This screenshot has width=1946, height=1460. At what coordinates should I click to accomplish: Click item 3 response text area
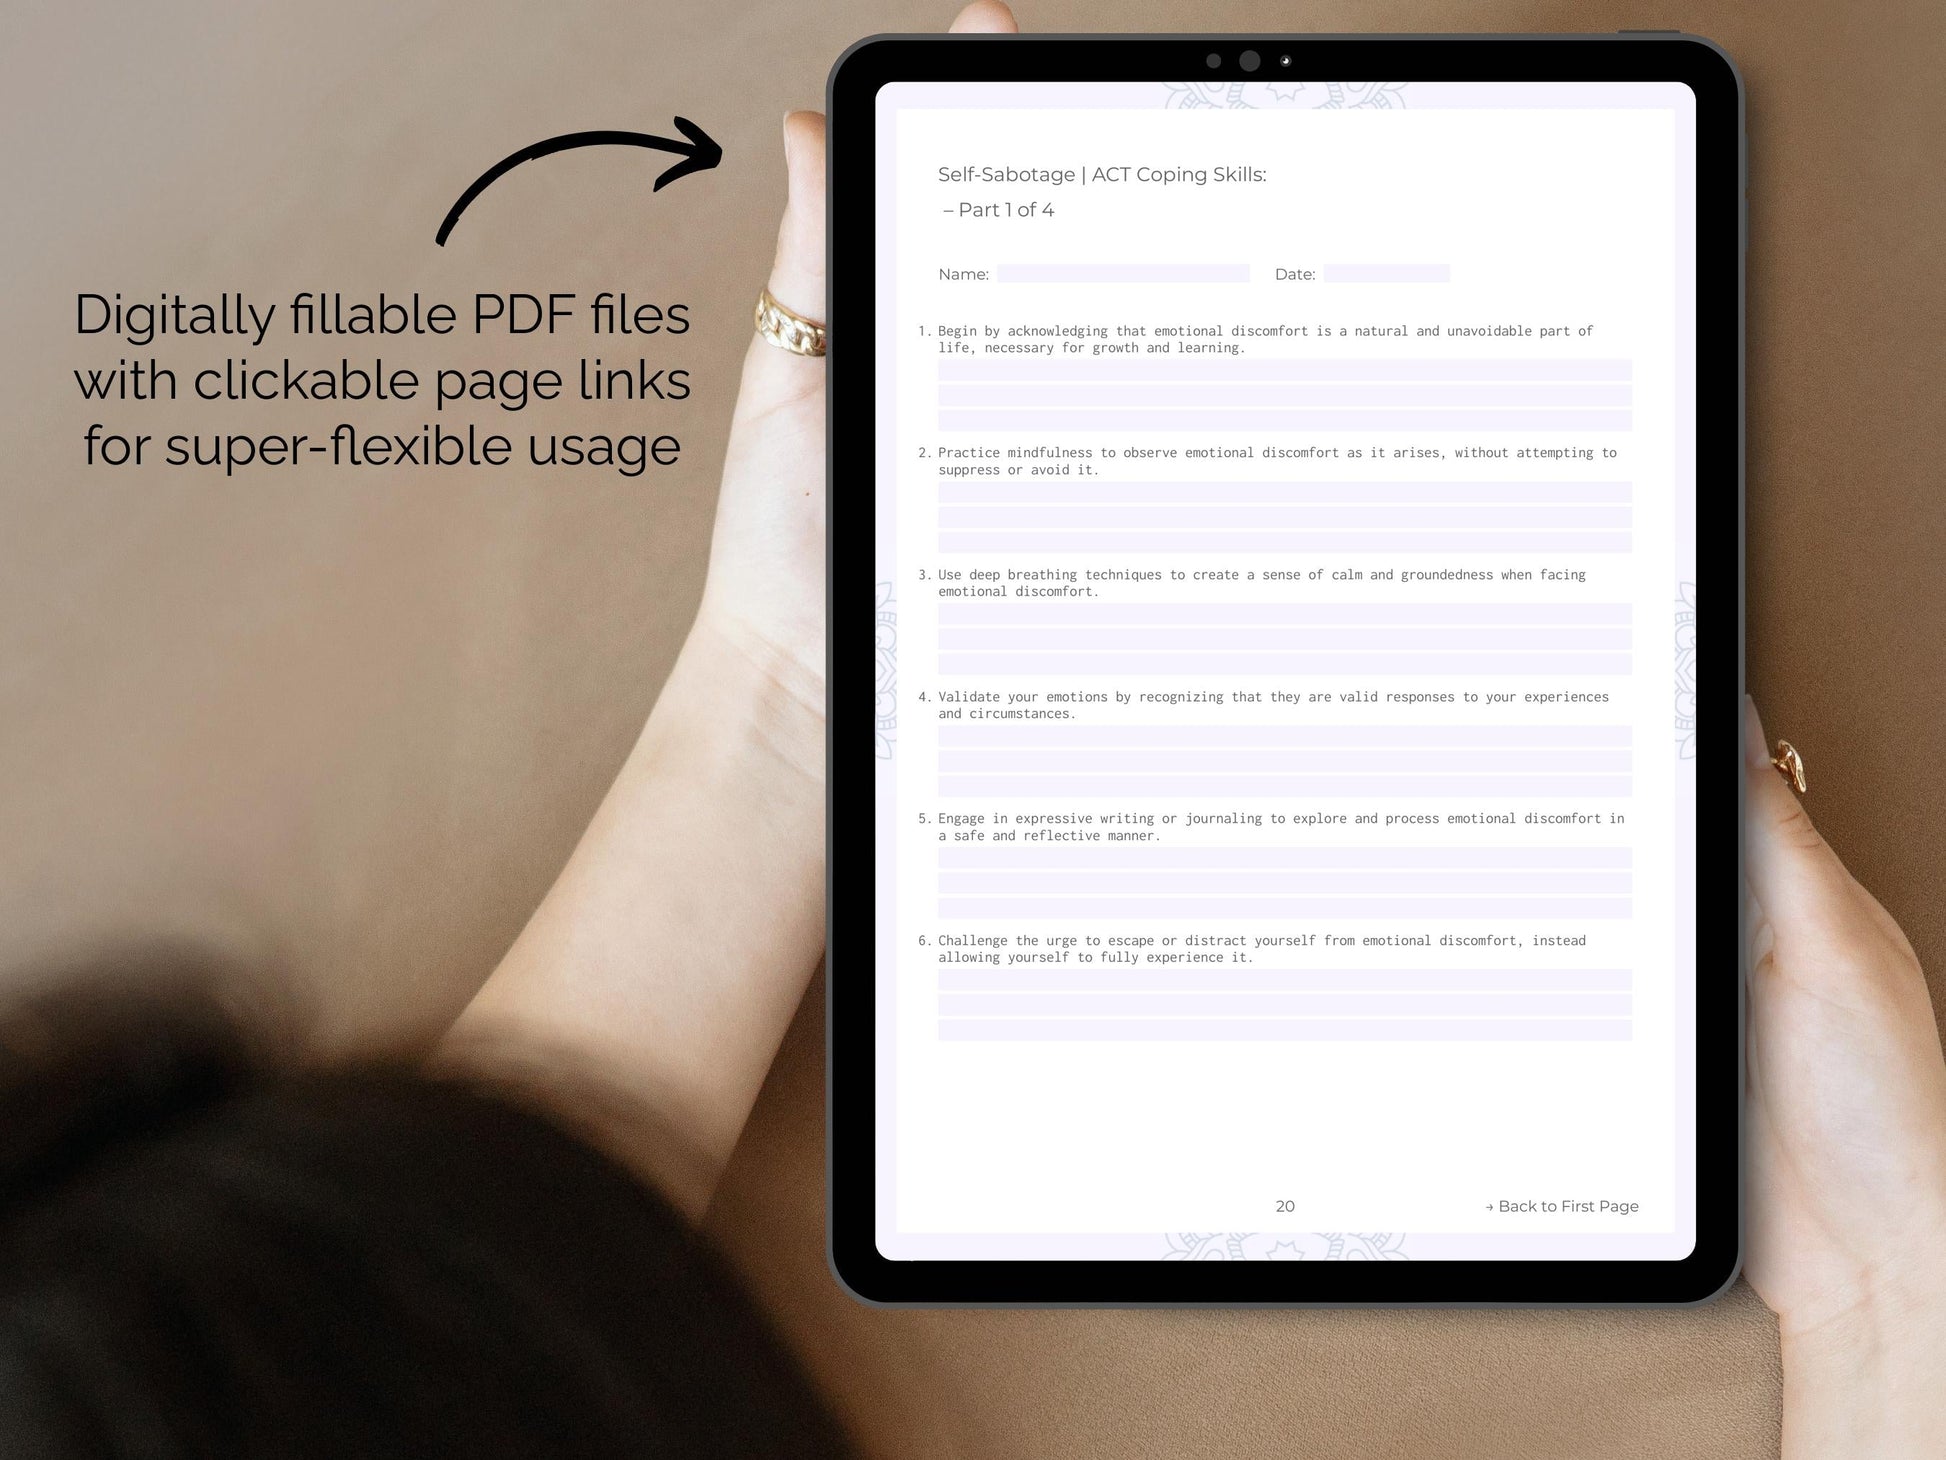click(1279, 636)
